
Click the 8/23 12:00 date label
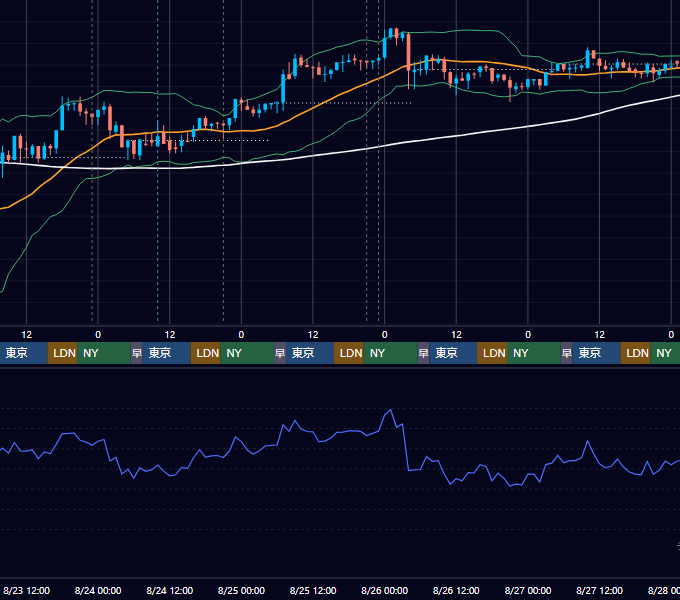[26, 590]
